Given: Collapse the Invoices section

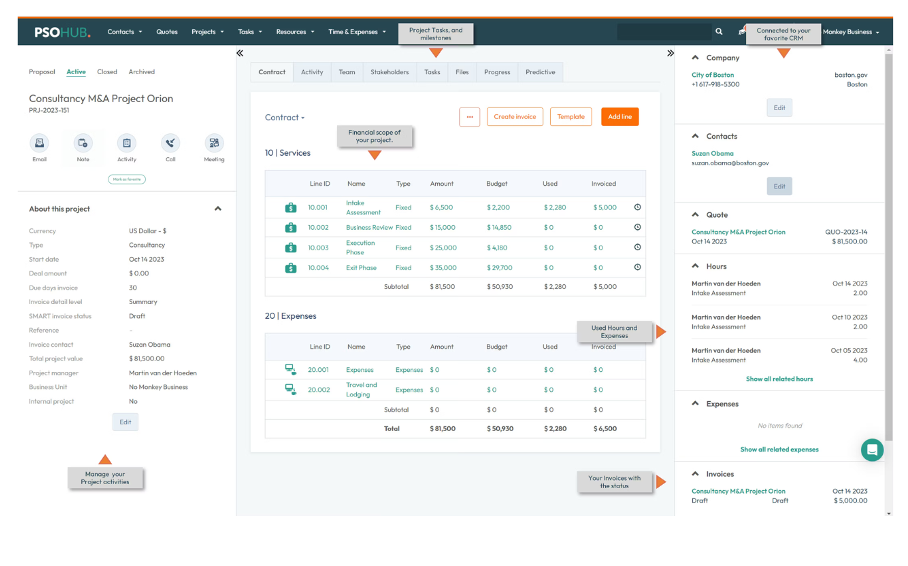Looking at the screenshot, I should 695,474.
